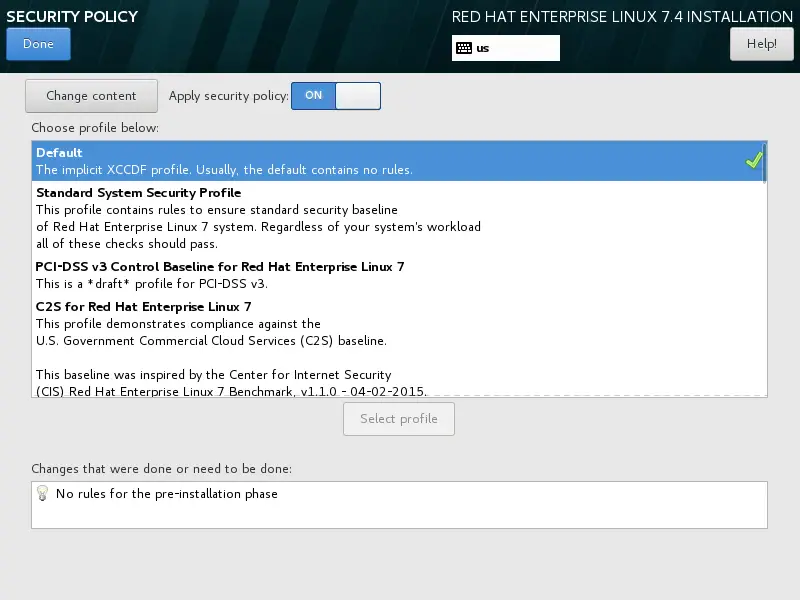
Task: Select the Default profile row
Action: click(x=397, y=161)
